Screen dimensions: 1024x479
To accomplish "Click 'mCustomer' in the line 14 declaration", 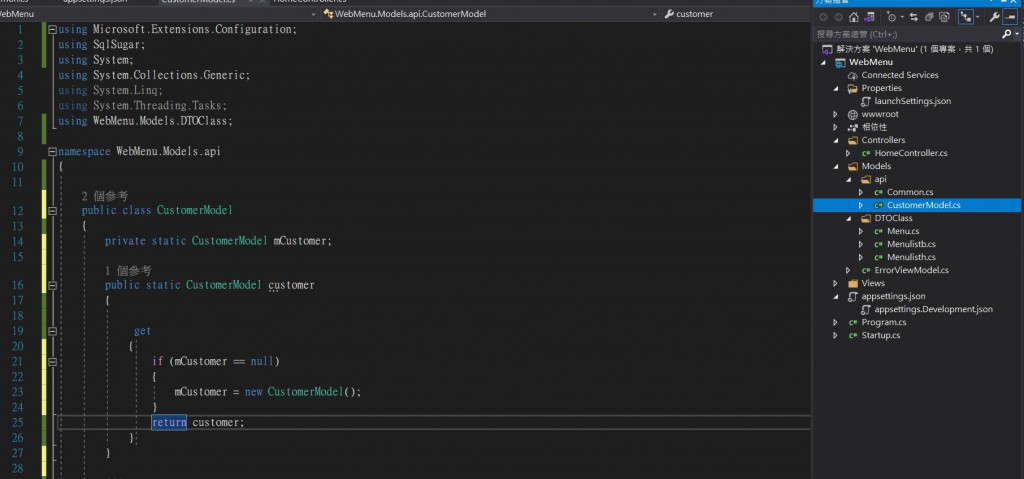I will tap(302, 241).
